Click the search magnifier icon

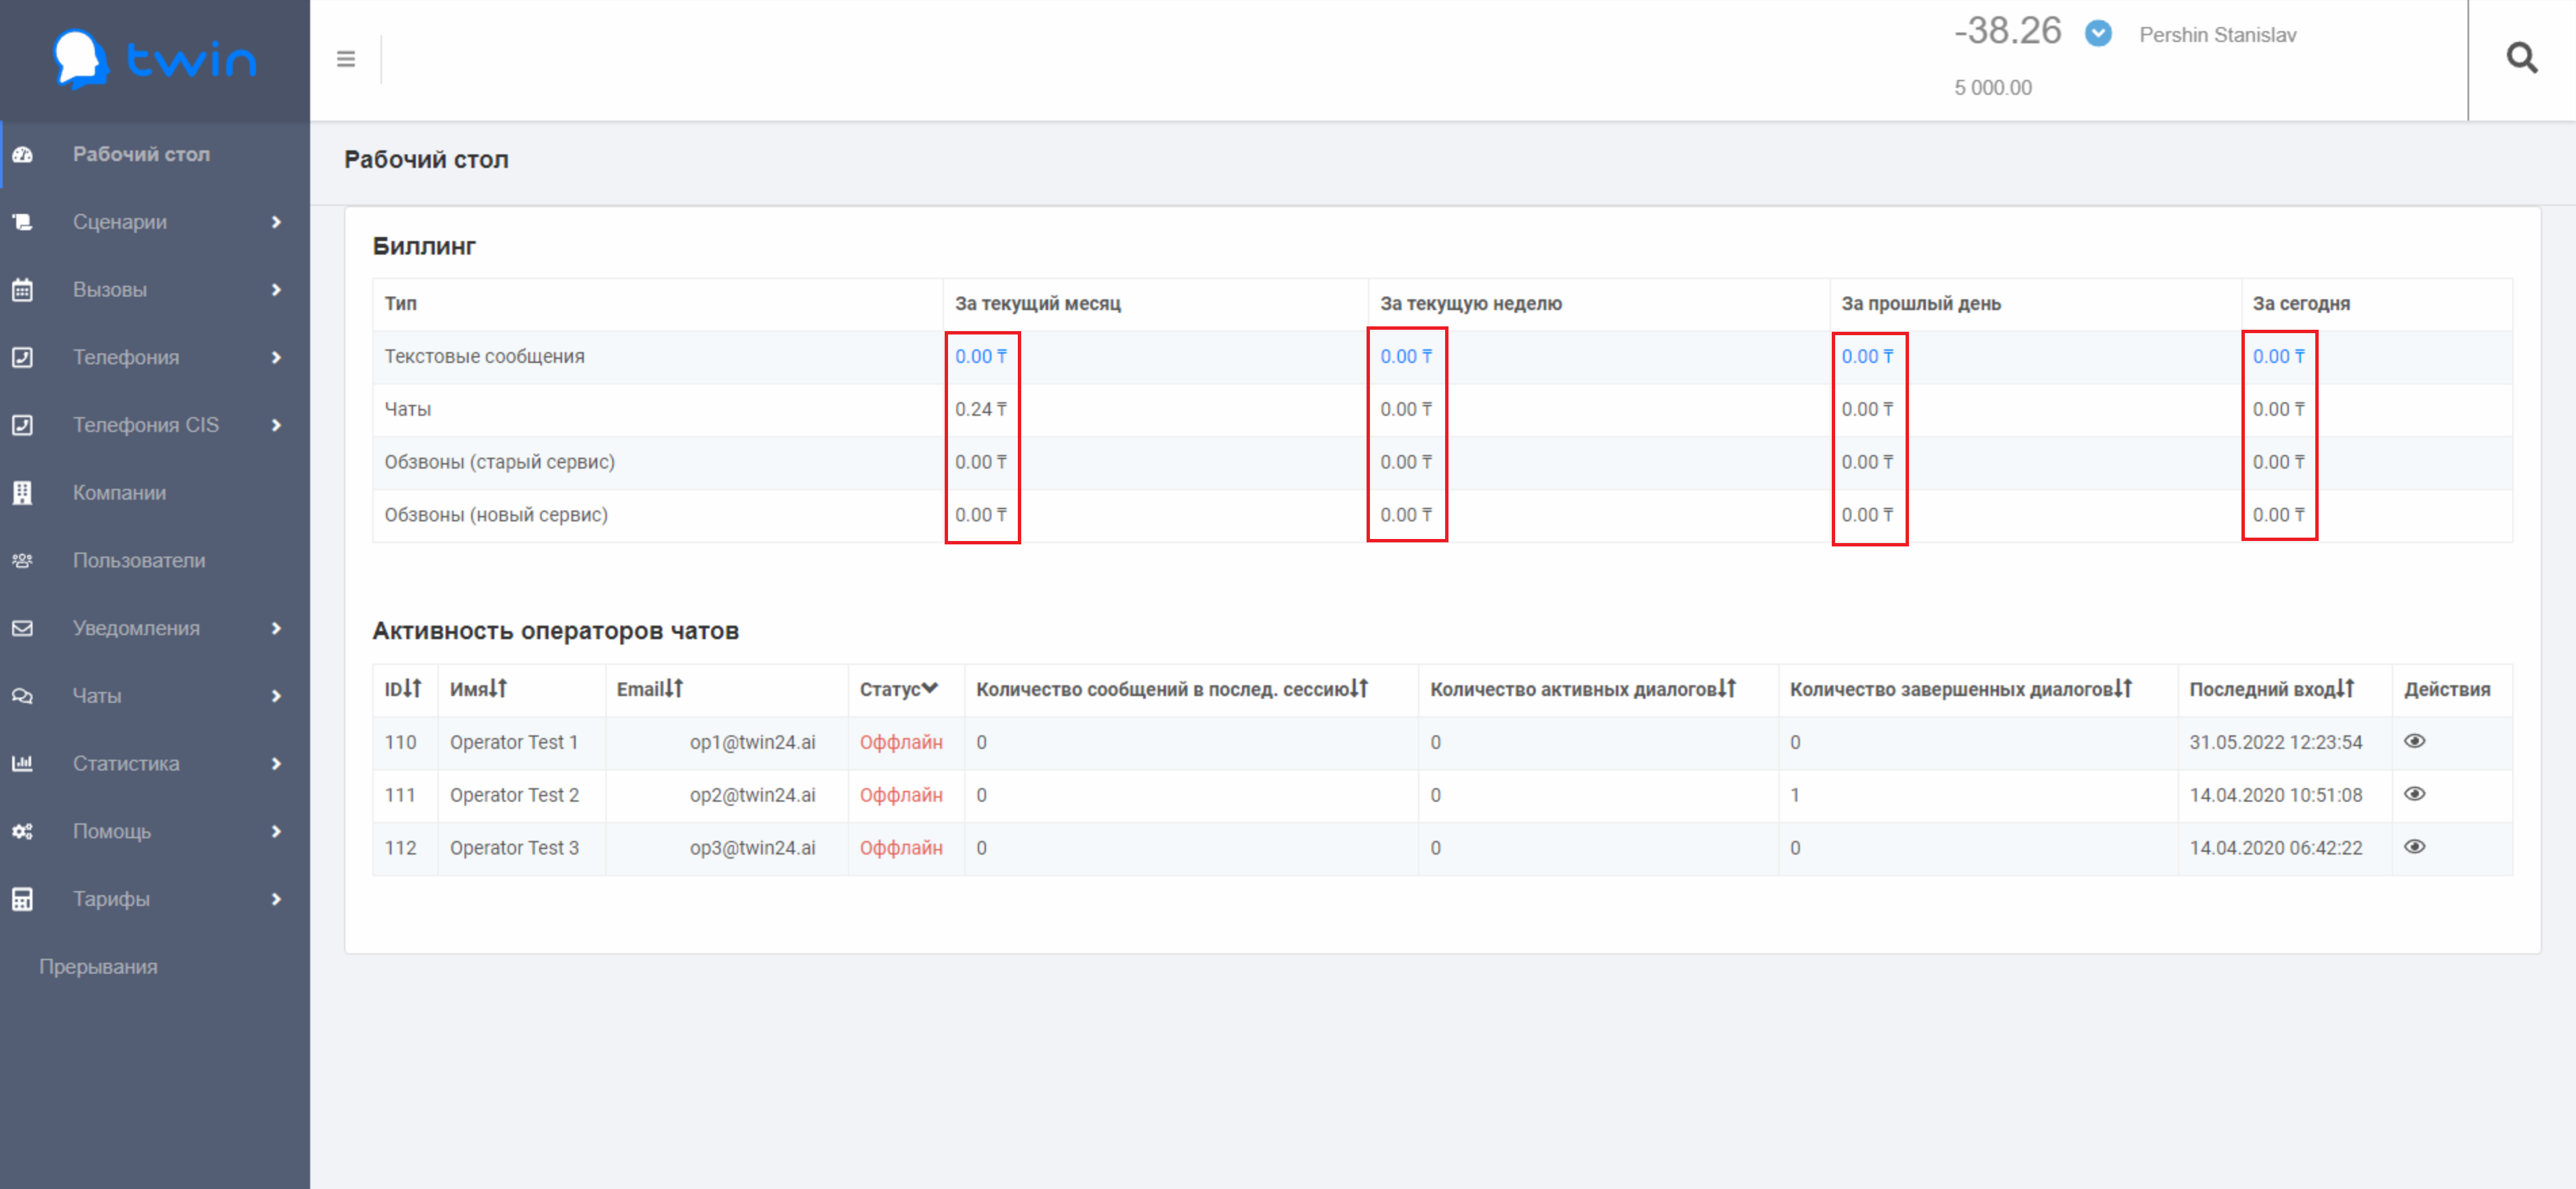(x=2521, y=59)
